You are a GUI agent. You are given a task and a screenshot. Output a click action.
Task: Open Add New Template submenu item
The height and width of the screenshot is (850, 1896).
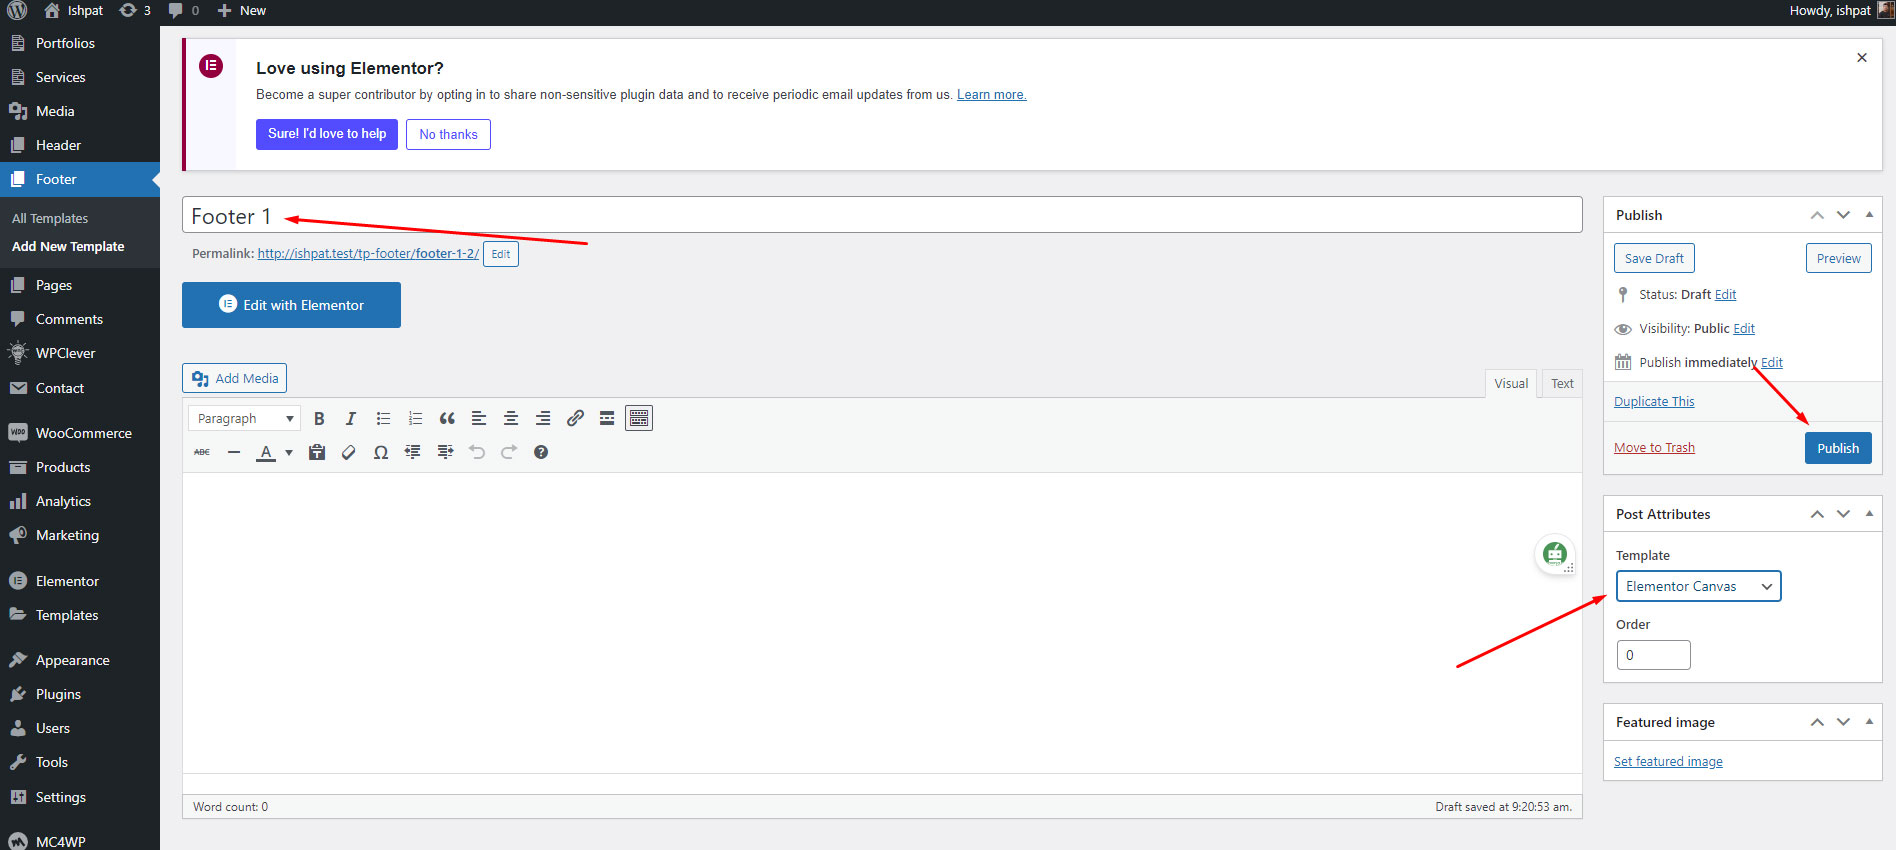(68, 246)
